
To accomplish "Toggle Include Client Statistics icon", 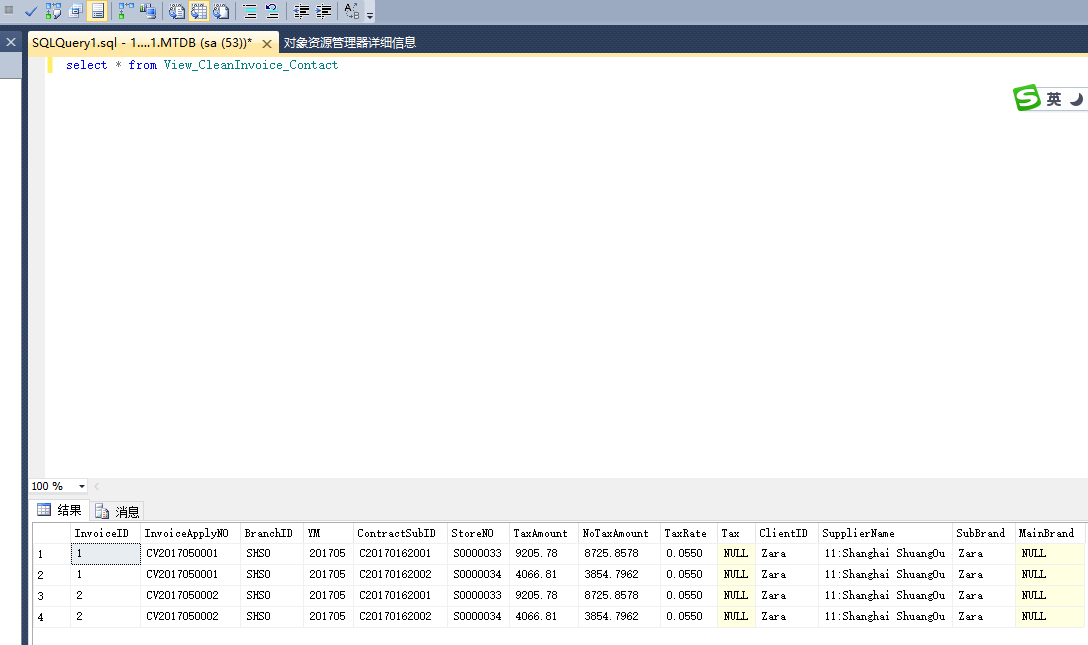I will 148,11.
